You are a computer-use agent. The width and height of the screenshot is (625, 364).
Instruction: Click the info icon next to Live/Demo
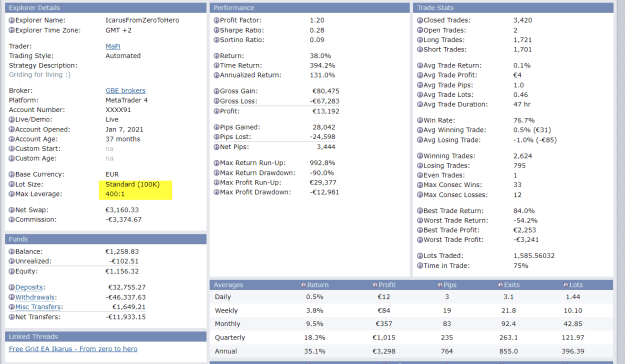(x=12, y=120)
